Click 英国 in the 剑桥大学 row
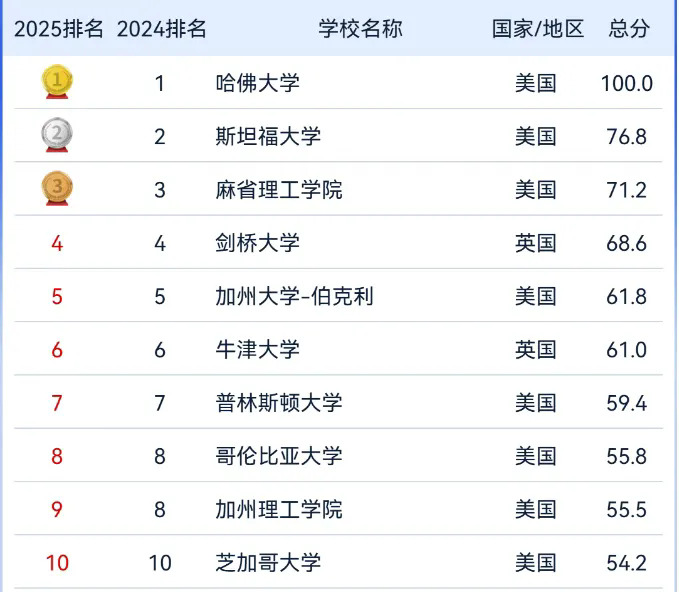Screen dimensions: 679x592 pyautogui.click(x=535, y=243)
